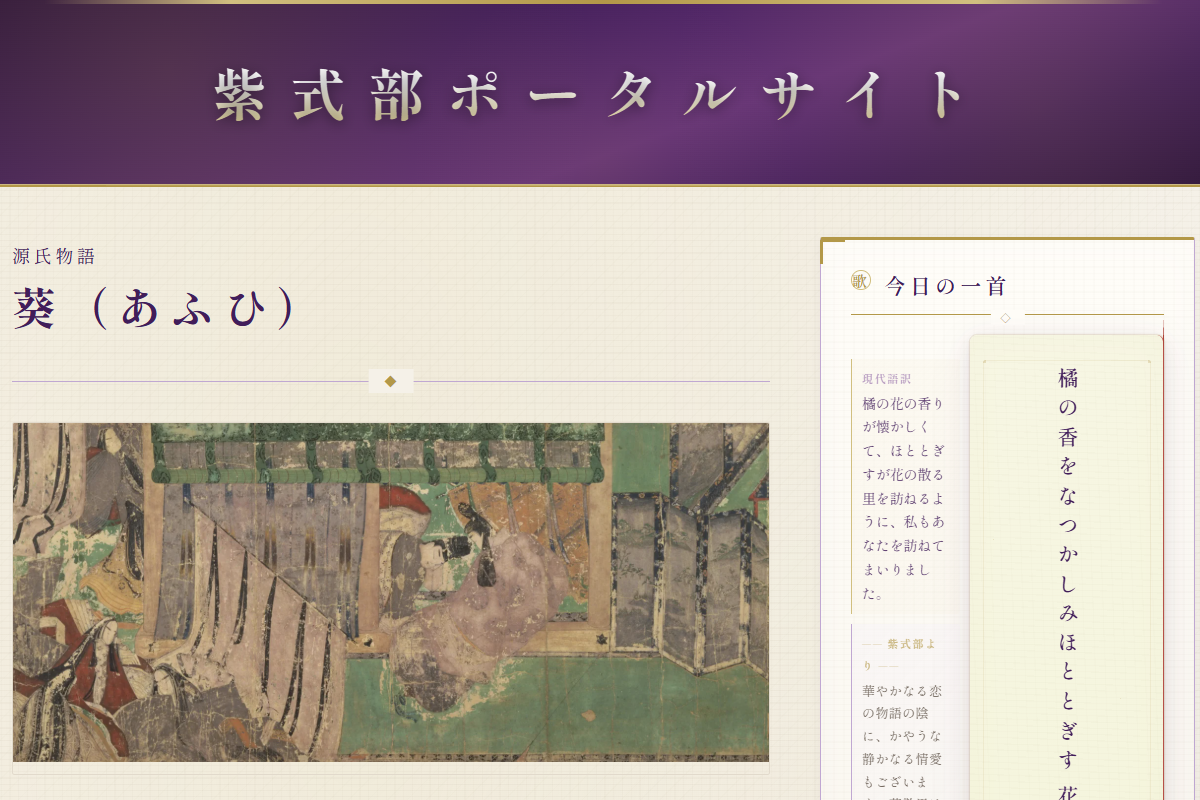This screenshot has height=800, width=1200.
Task: Open the Genji scroll painting image
Action: [x=390, y=592]
